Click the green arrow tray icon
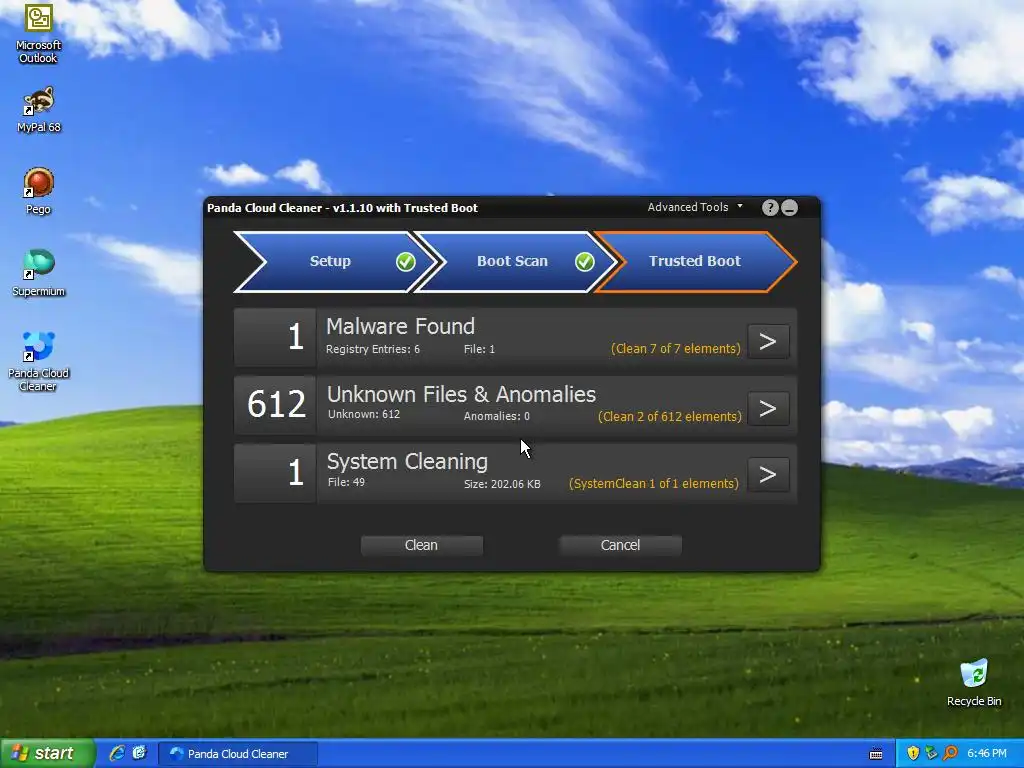 [x=931, y=753]
